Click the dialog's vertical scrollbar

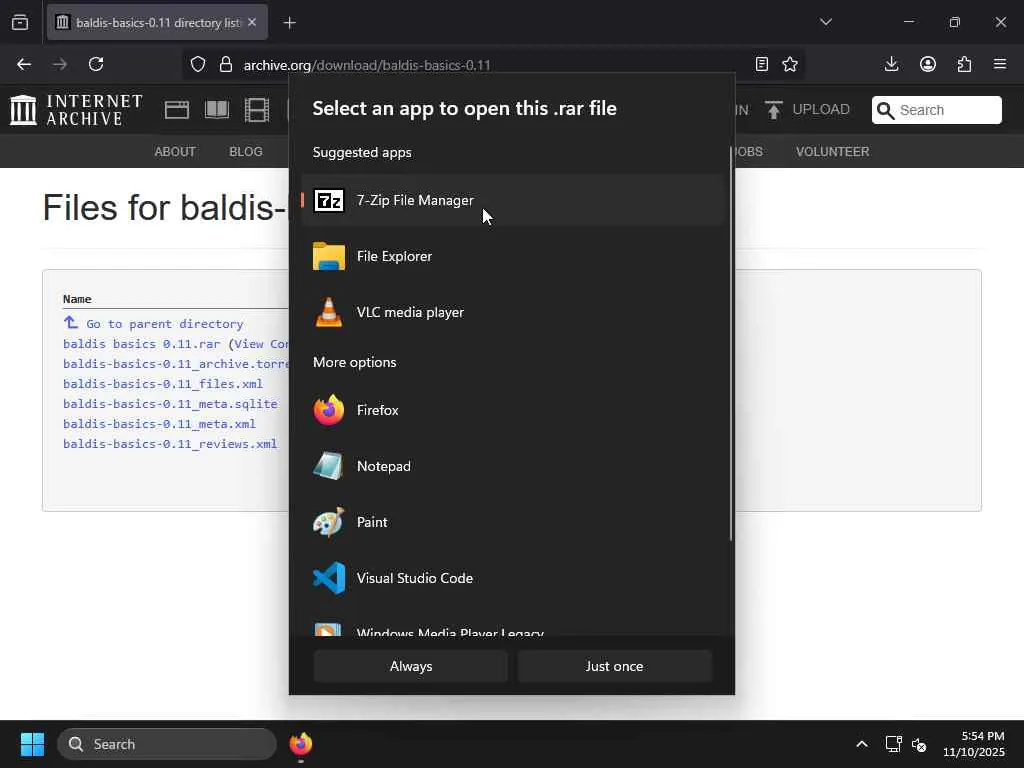point(731,344)
